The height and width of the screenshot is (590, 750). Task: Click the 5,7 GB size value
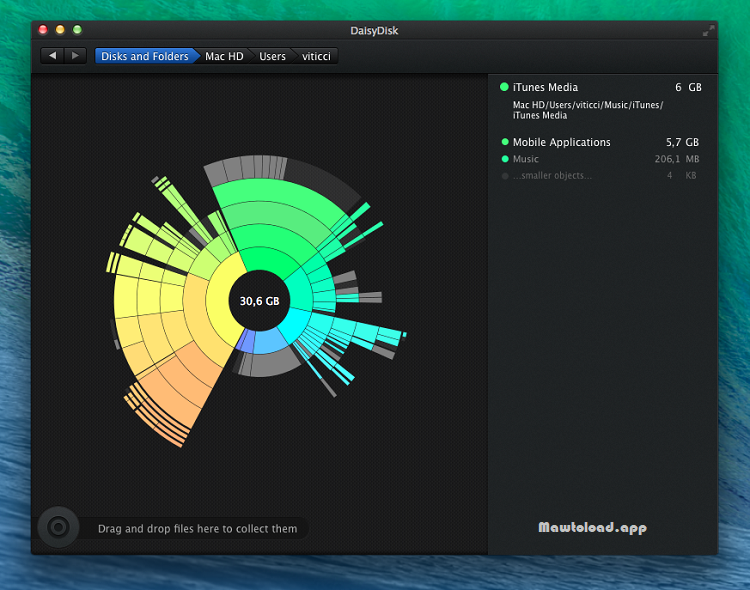pyautogui.click(x=683, y=142)
